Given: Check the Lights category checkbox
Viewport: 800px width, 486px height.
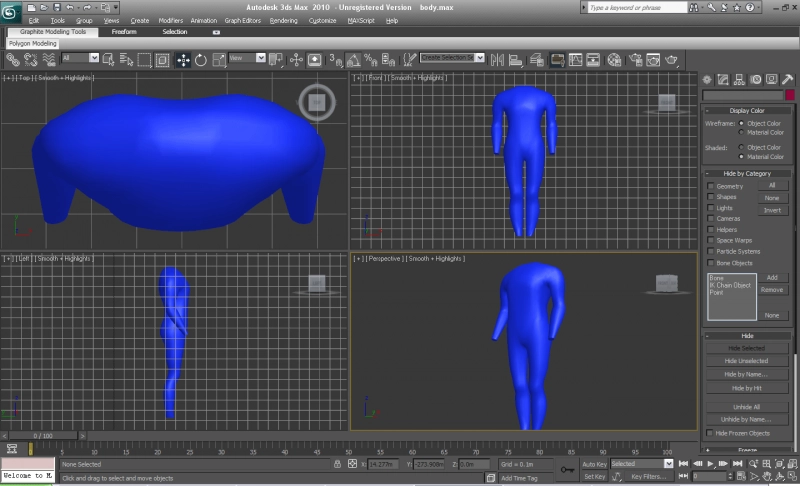Looking at the screenshot, I should (x=711, y=207).
